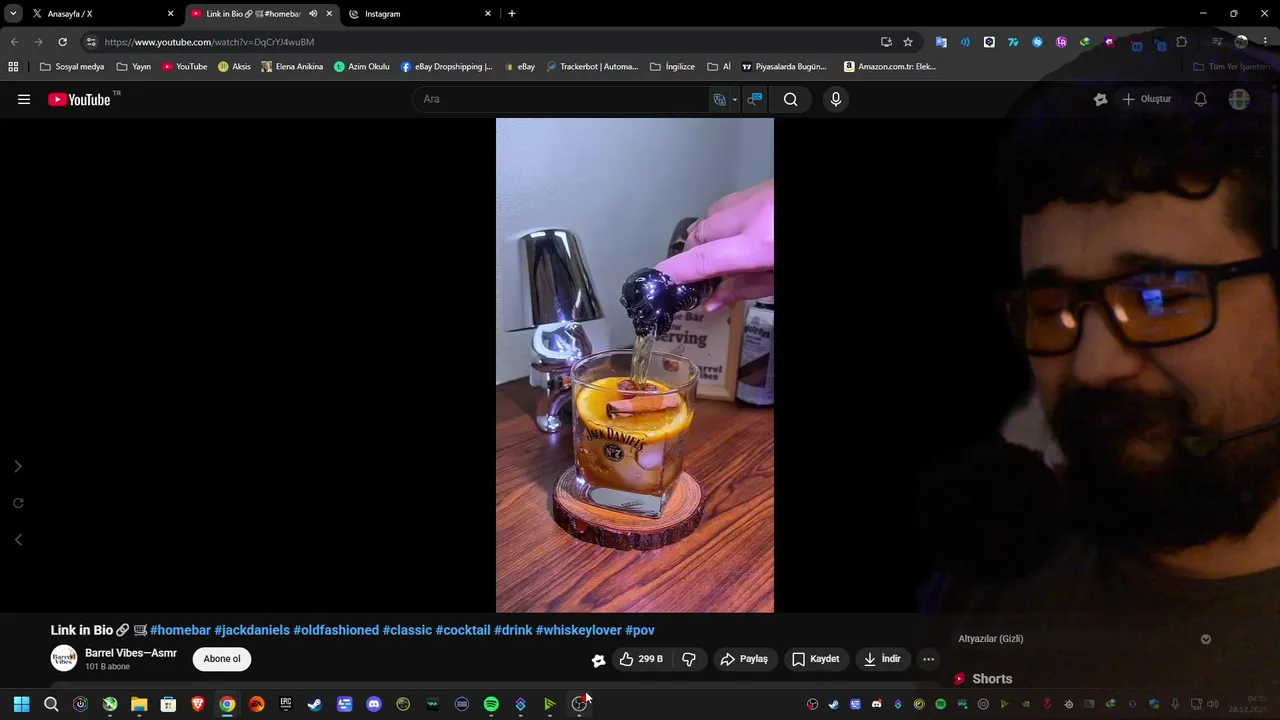Image resolution: width=1280 pixels, height=720 pixels.
Task: Open the Yayın bookmark folder
Action: [x=133, y=67]
